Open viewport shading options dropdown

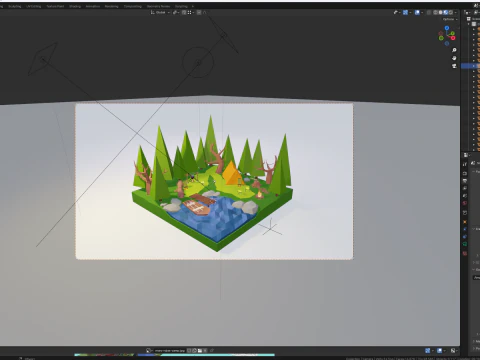tap(455, 12)
